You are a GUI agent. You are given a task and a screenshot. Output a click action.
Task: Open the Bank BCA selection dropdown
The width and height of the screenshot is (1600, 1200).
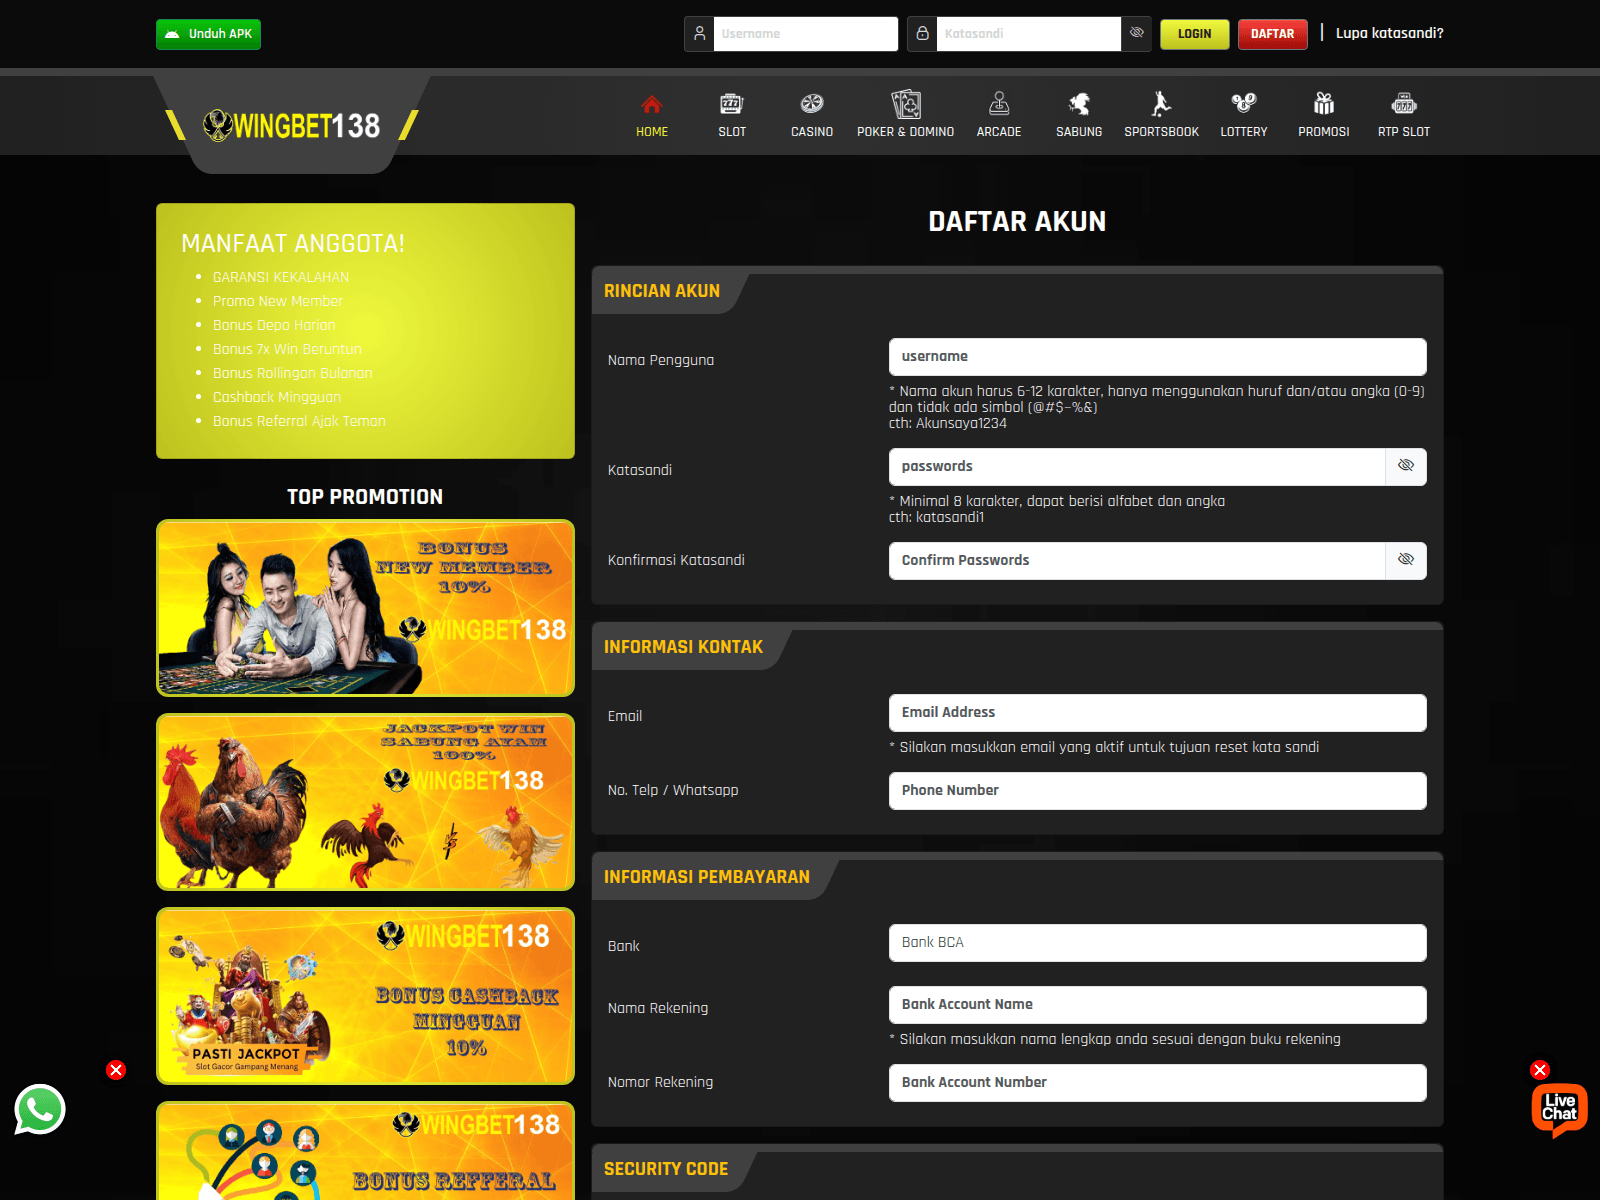point(1157,942)
